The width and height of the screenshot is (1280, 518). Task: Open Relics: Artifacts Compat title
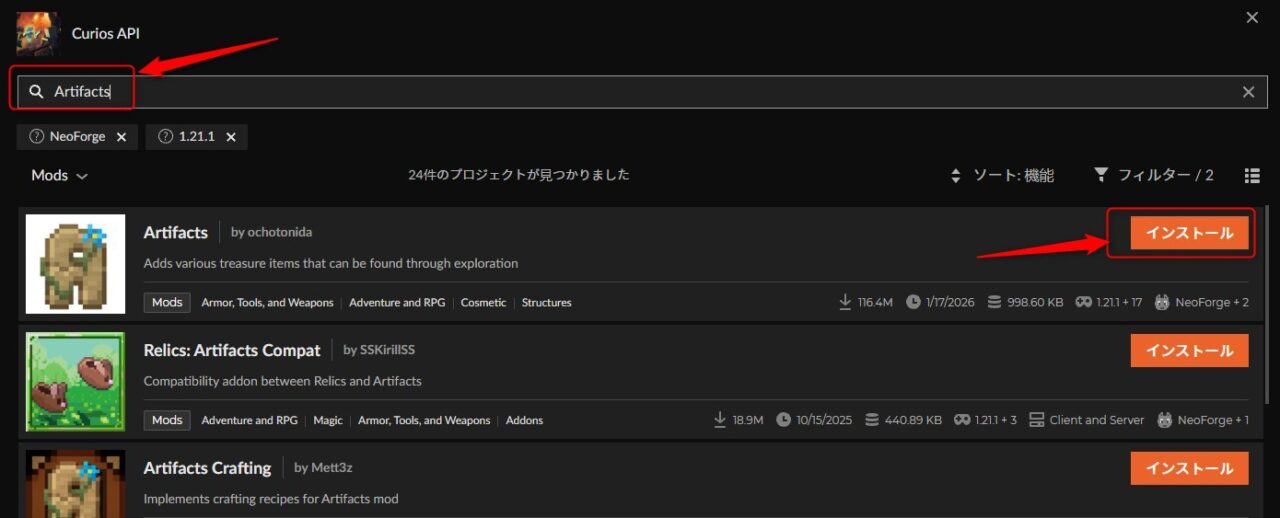coord(232,350)
